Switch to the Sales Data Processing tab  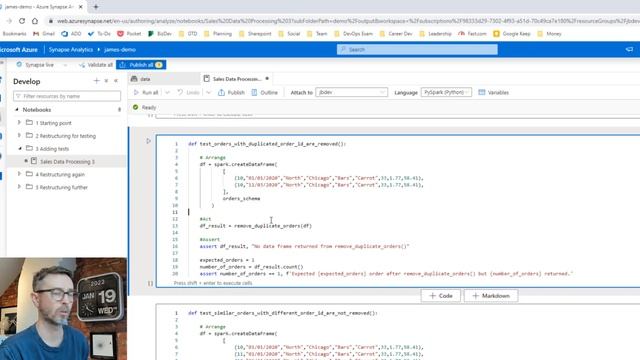coord(237,79)
